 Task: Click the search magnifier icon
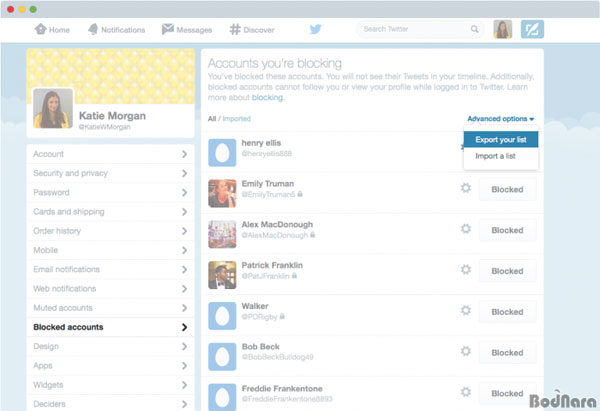(474, 29)
